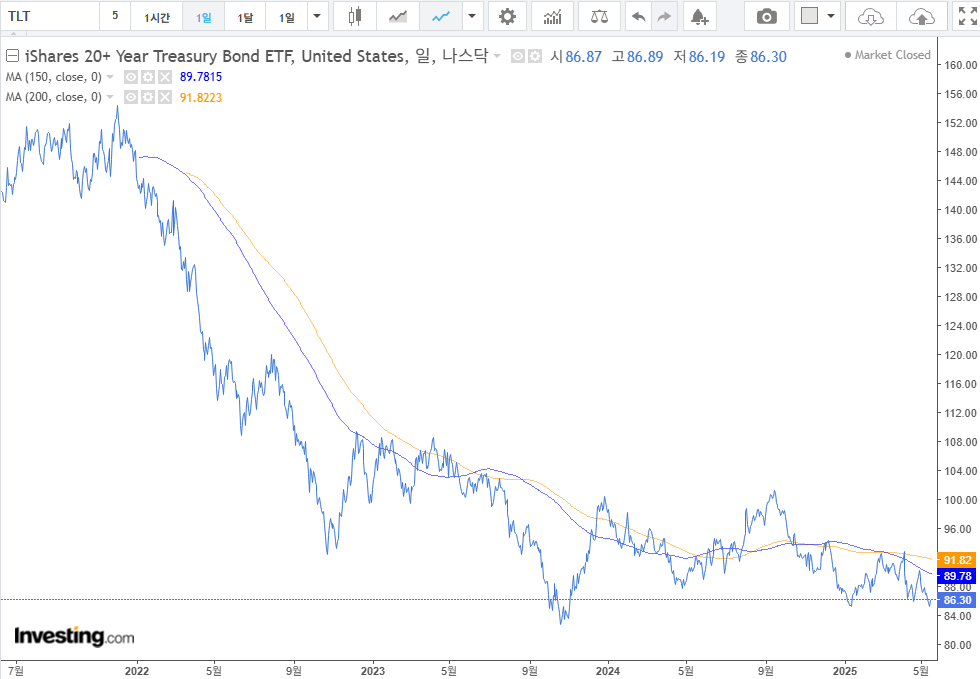This screenshot has width=980, height=679.
Task: Click the layout square swatch
Action: tap(809, 16)
